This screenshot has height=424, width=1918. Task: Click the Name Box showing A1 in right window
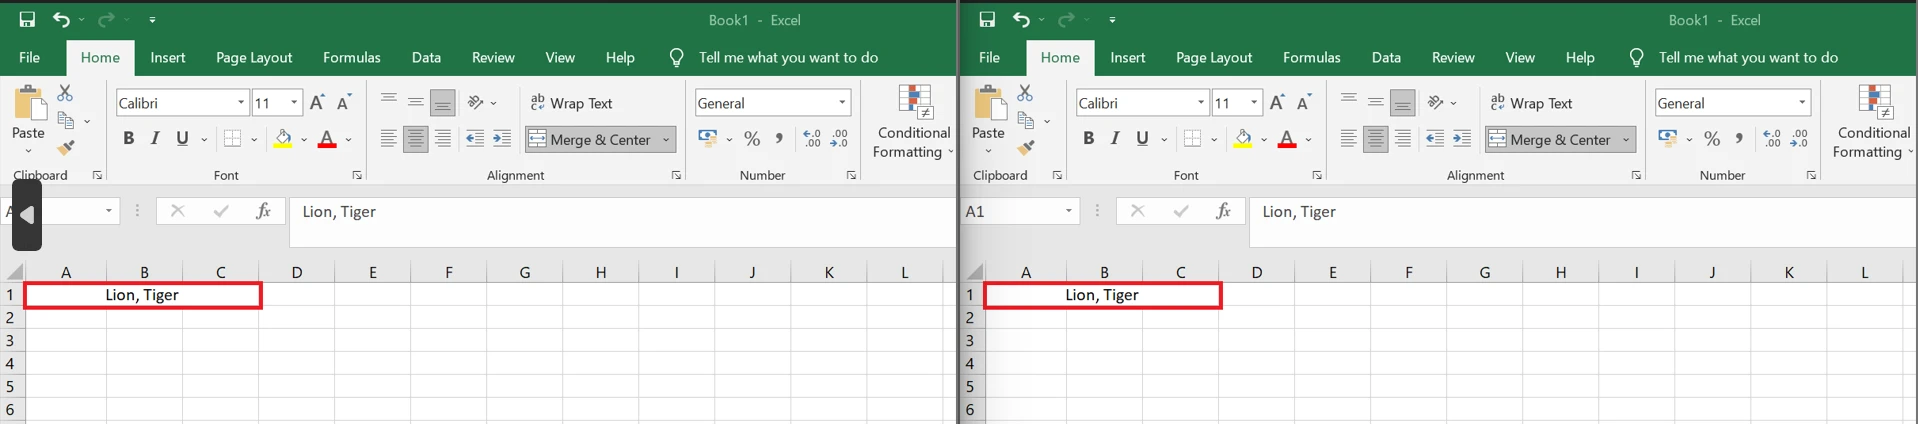[1010, 211]
